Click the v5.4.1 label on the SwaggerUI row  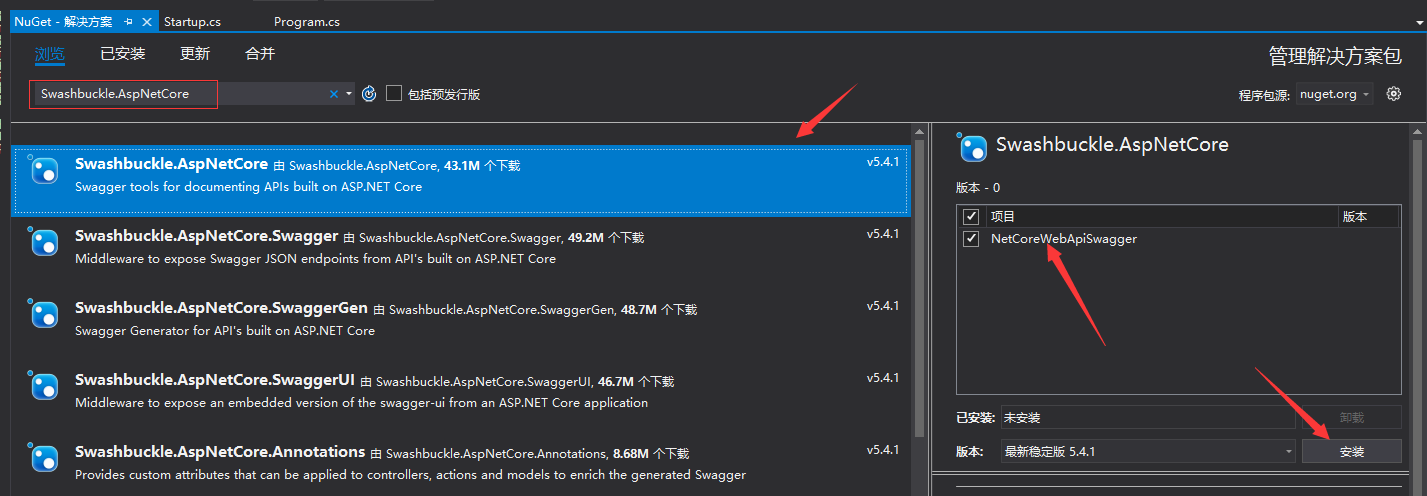883,377
